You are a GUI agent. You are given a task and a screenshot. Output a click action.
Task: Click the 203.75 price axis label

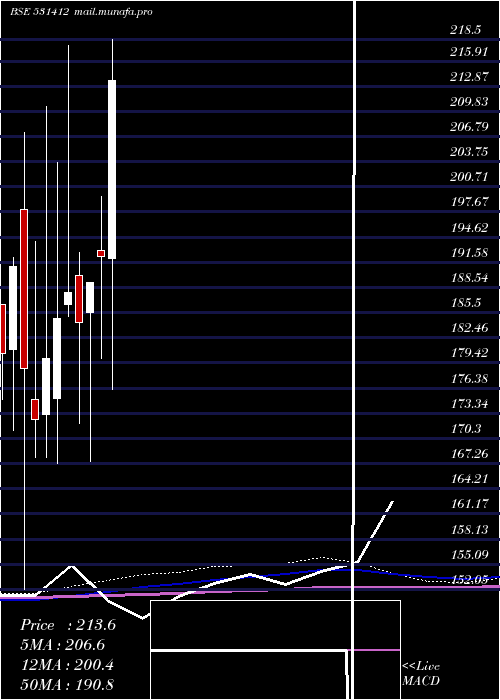point(469,152)
